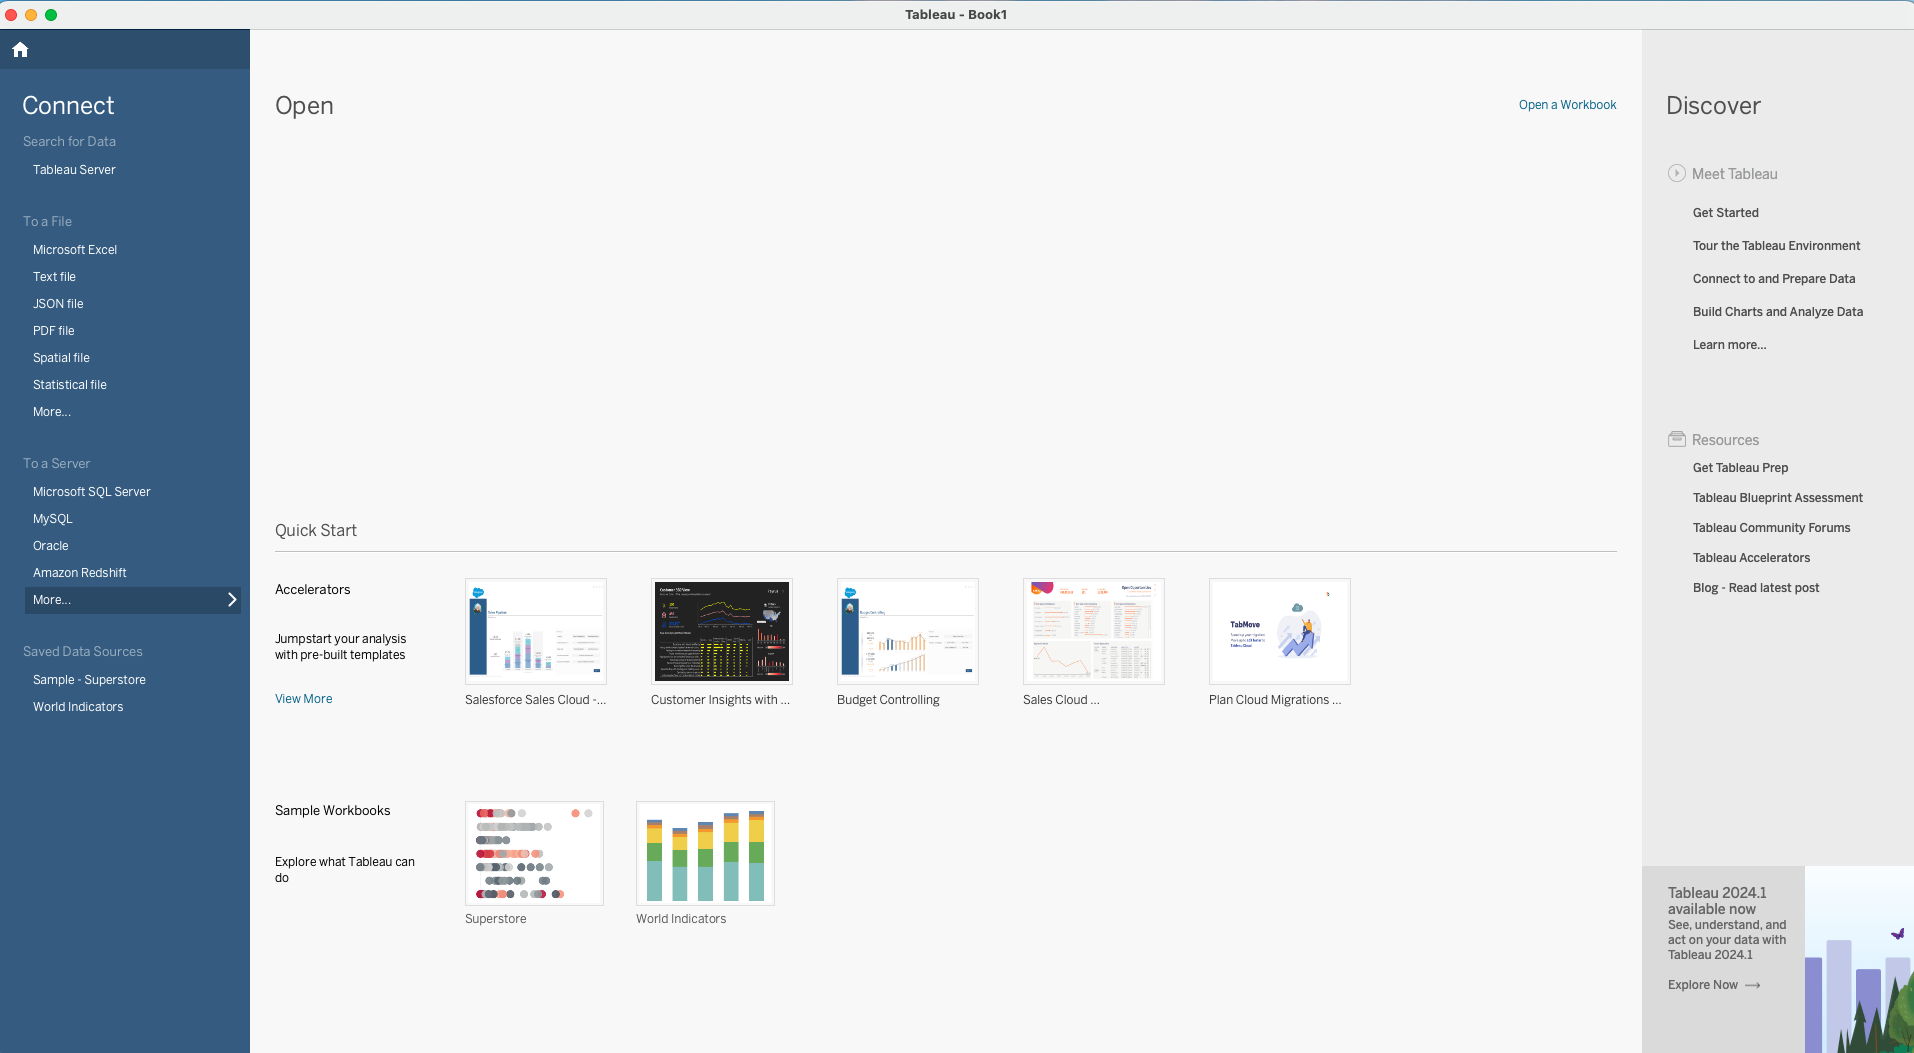Connect to a JSON file
The image size is (1914, 1053).
click(58, 304)
